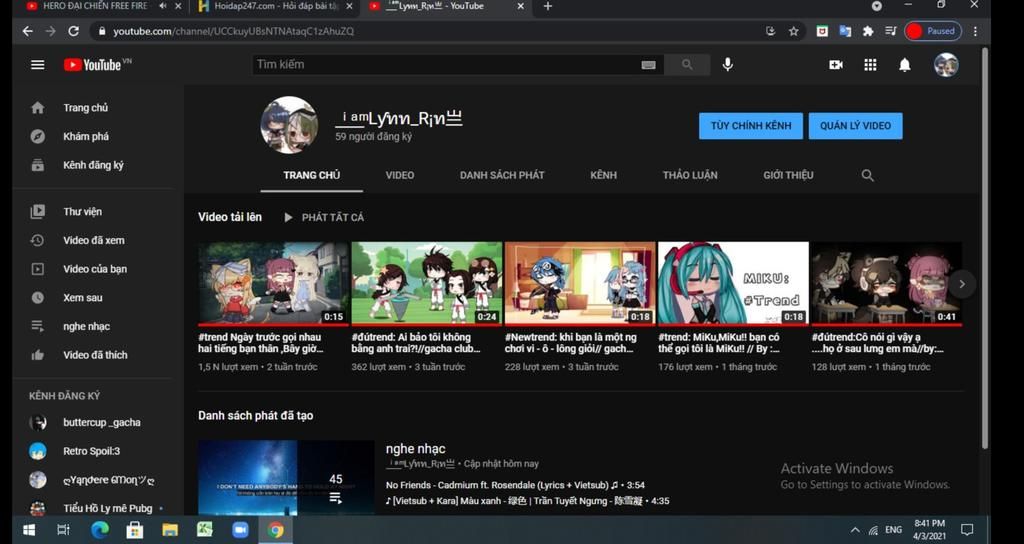Open Microsoft Edge from taskbar

click(x=99, y=530)
